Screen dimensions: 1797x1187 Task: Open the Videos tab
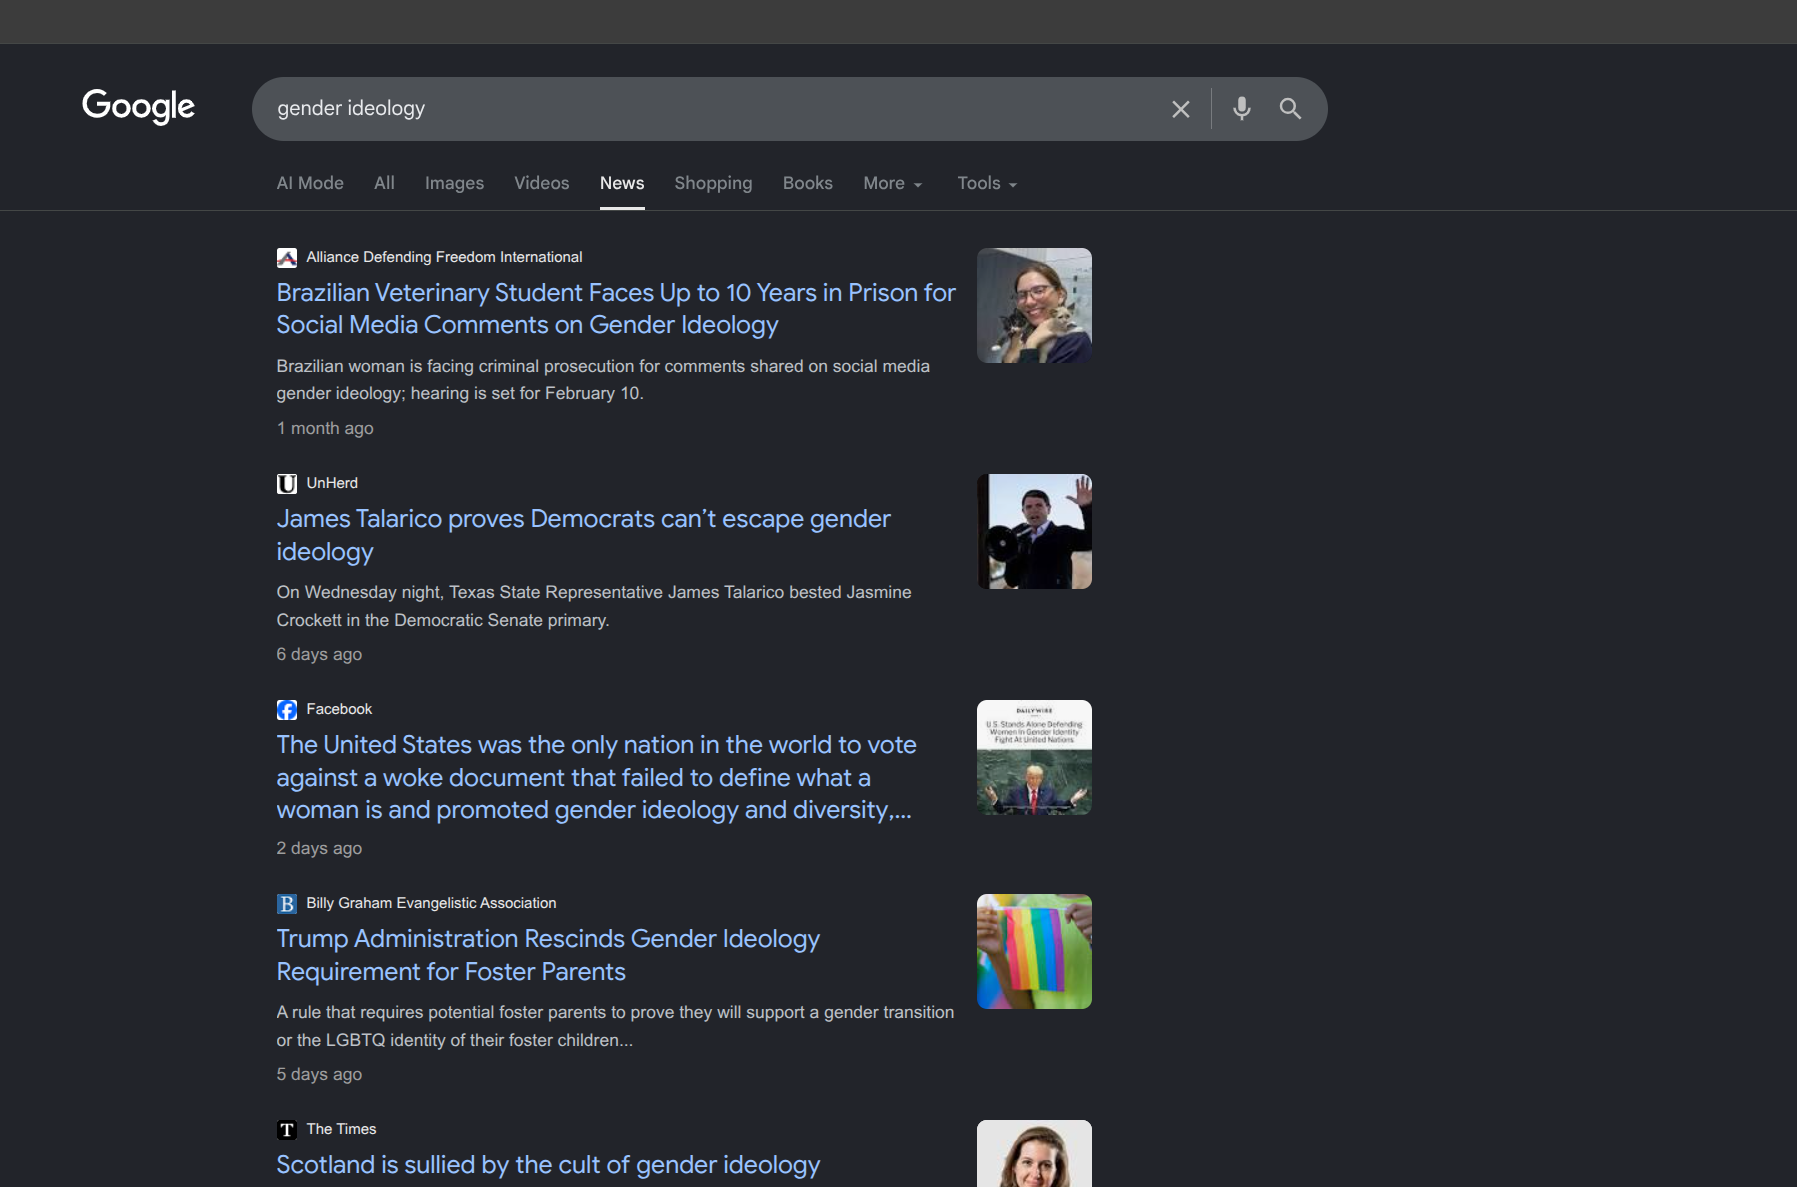coord(541,183)
